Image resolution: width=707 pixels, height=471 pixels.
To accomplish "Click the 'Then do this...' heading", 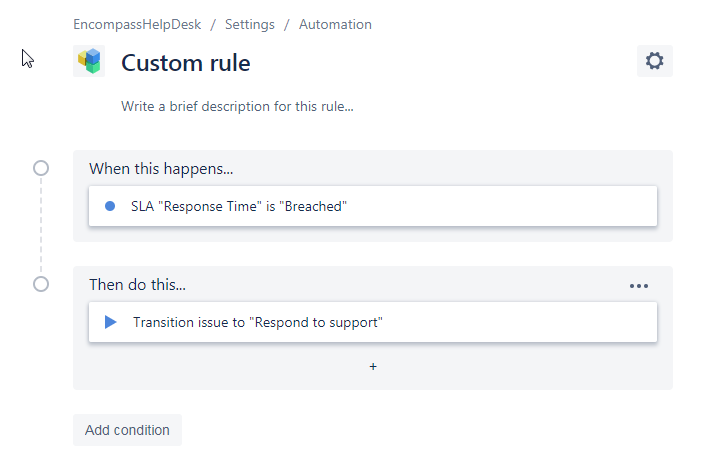I will tap(137, 285).
